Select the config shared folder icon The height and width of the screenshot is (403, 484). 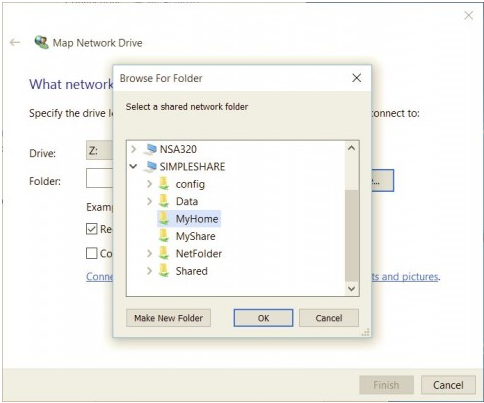163,184
